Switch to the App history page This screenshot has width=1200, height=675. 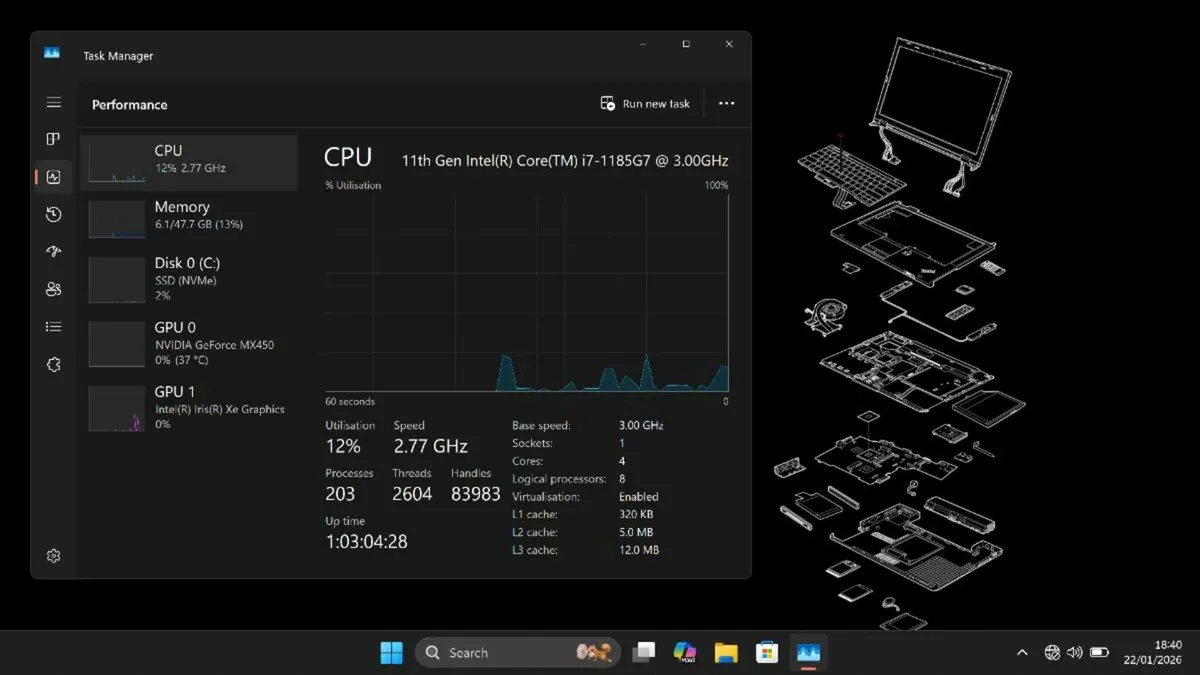tap(53, 214)
